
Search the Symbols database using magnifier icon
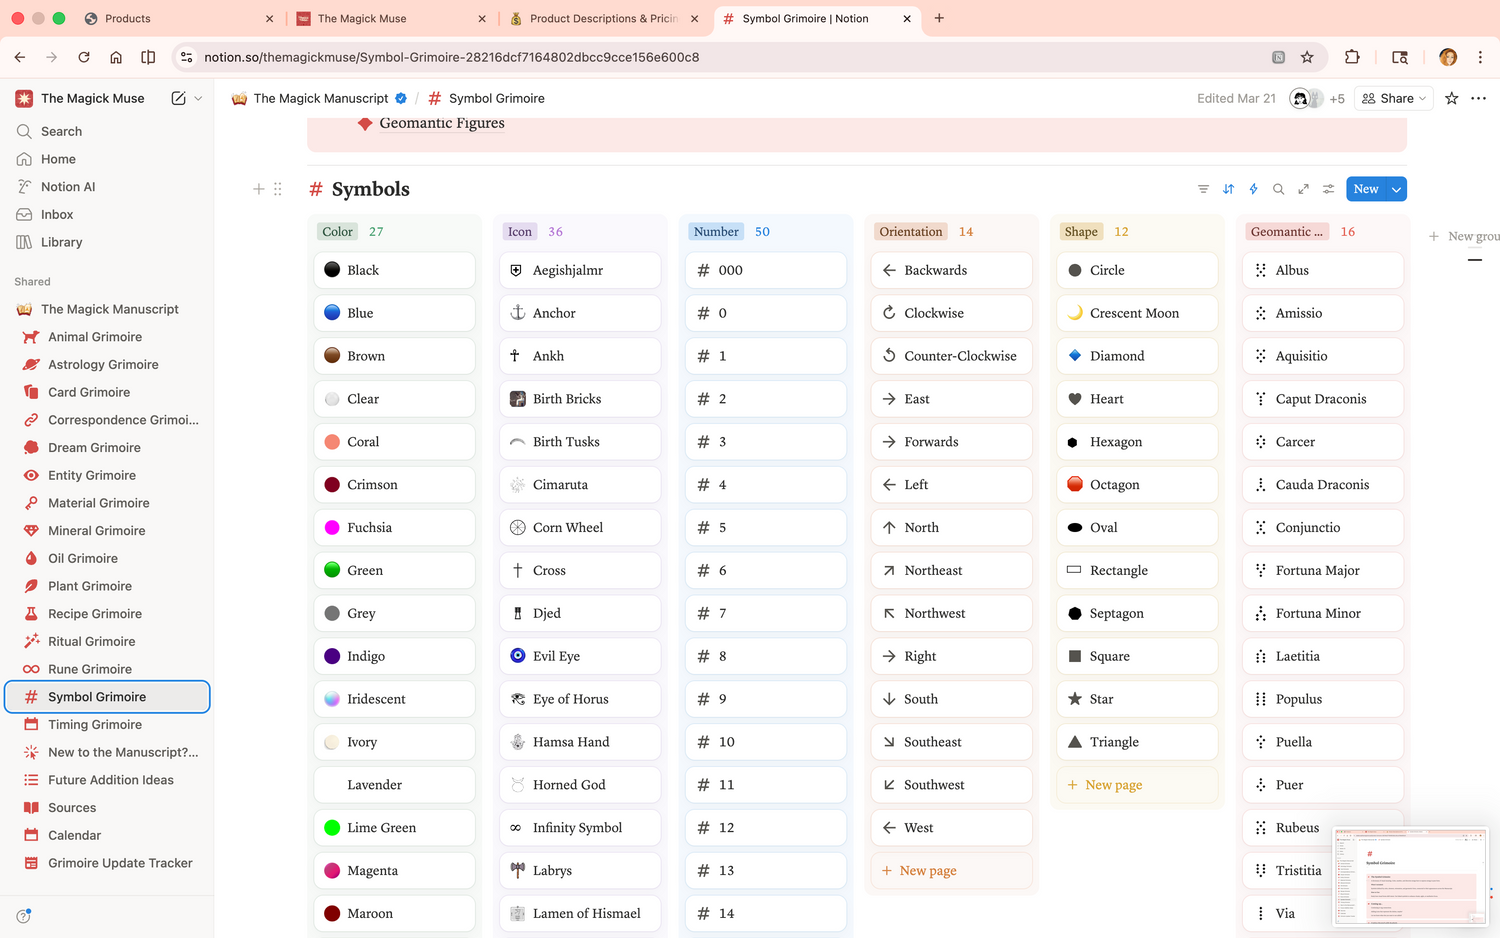pyautogui.click(x=1278, y=189)
